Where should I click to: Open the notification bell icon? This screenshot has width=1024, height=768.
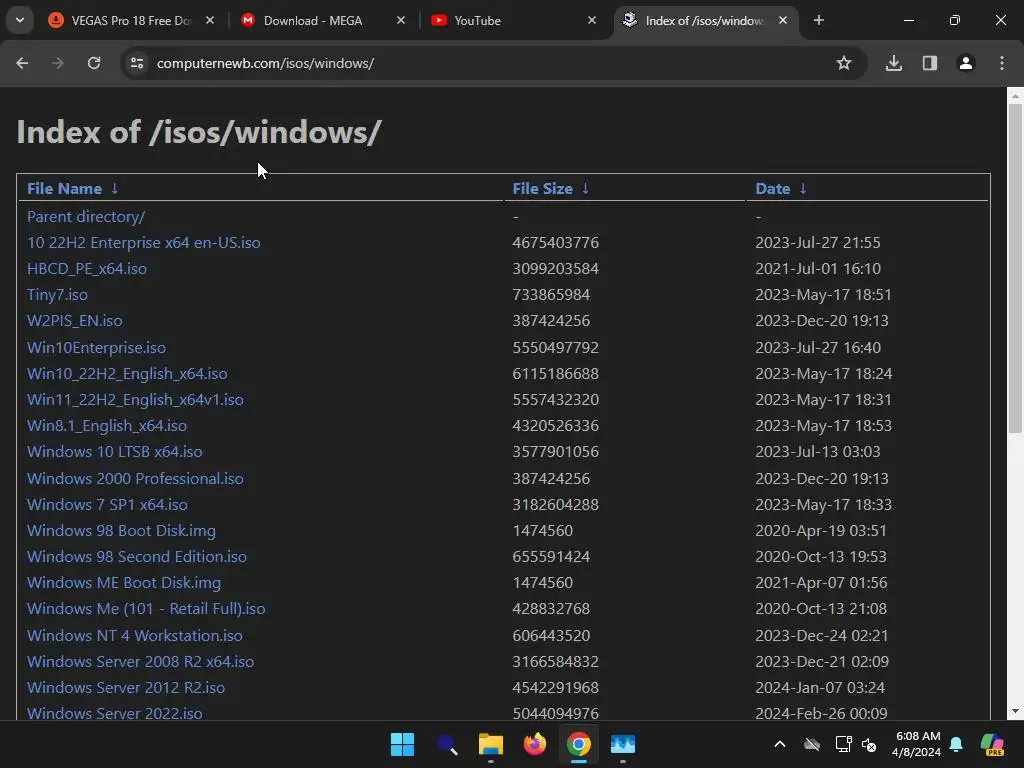[x=957, y=744]
